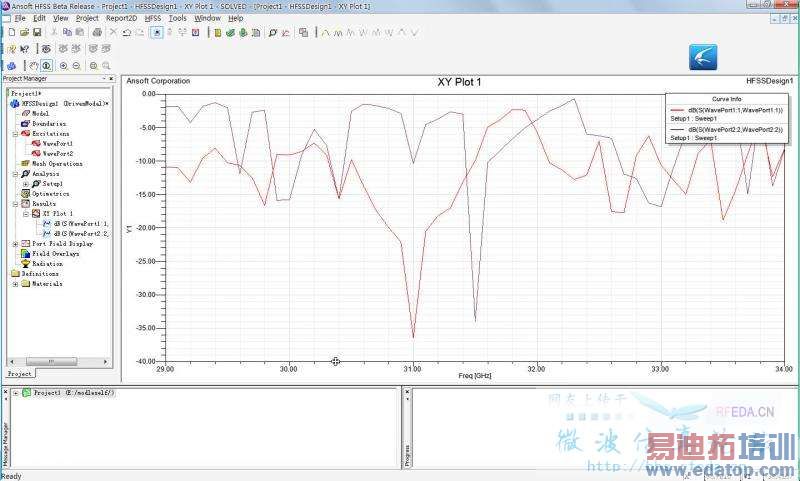Viewport: 800px width, 481px height.
Task: Click the first curve marker toolbar icon
Action: point(326,33)
